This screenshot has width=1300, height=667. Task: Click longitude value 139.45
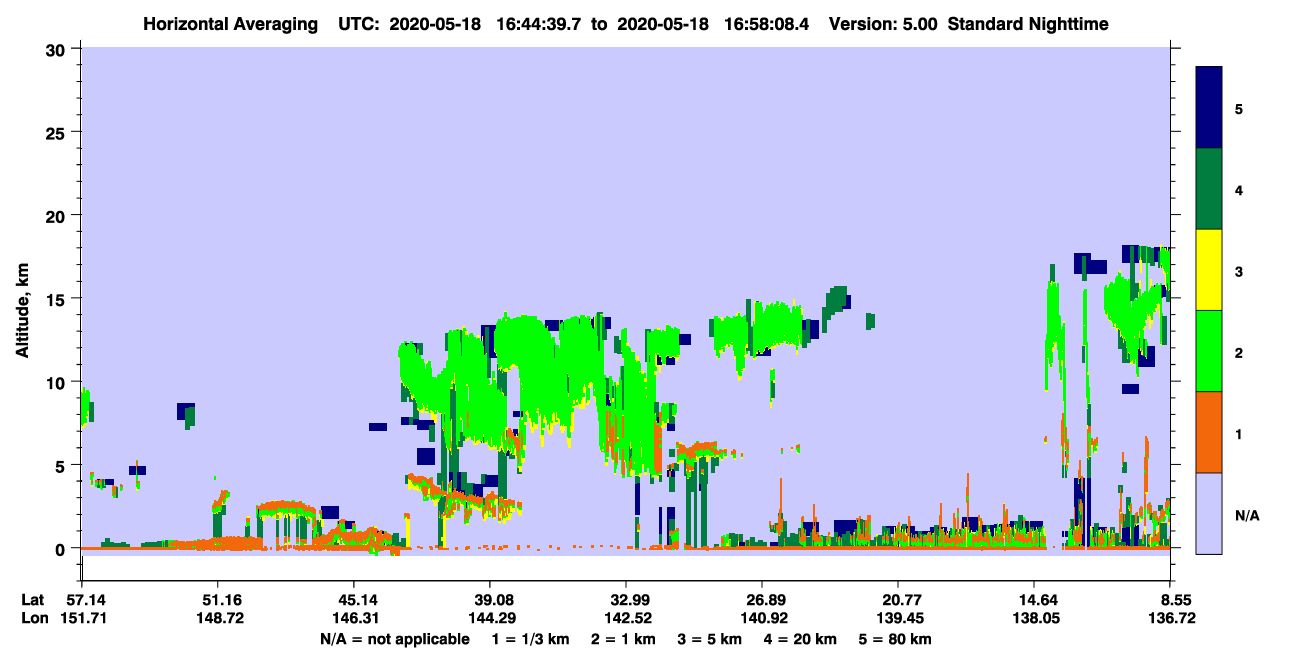pos(898,618)
